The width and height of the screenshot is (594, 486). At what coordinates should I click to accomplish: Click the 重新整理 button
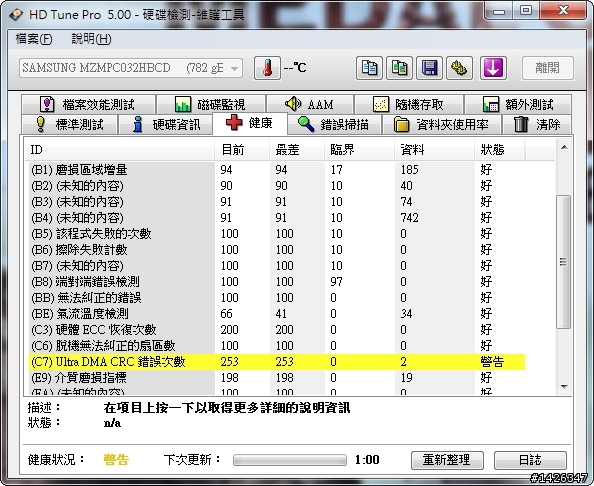tap(447, 460)
